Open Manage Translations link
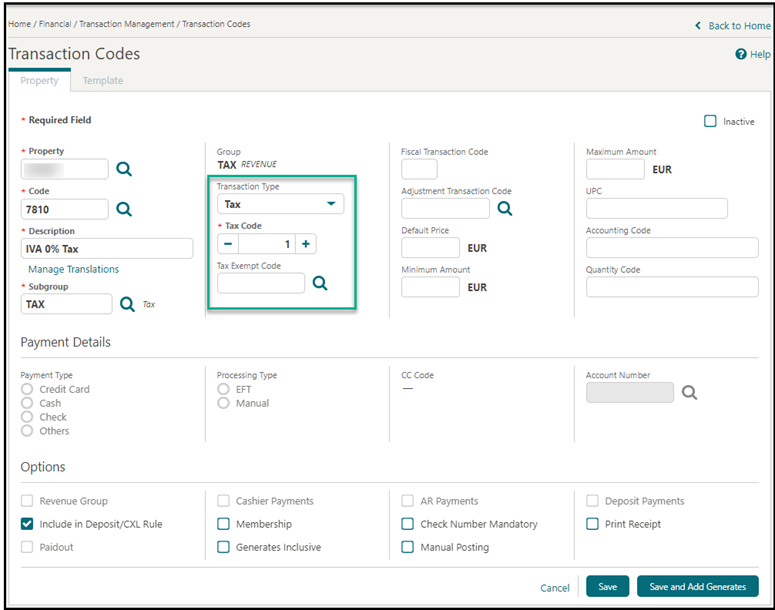Screen dimensions: 775x610 73,269
